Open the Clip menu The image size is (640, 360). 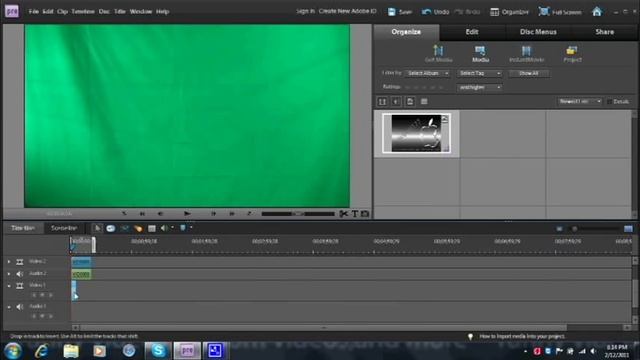click(x=62, y=11)
